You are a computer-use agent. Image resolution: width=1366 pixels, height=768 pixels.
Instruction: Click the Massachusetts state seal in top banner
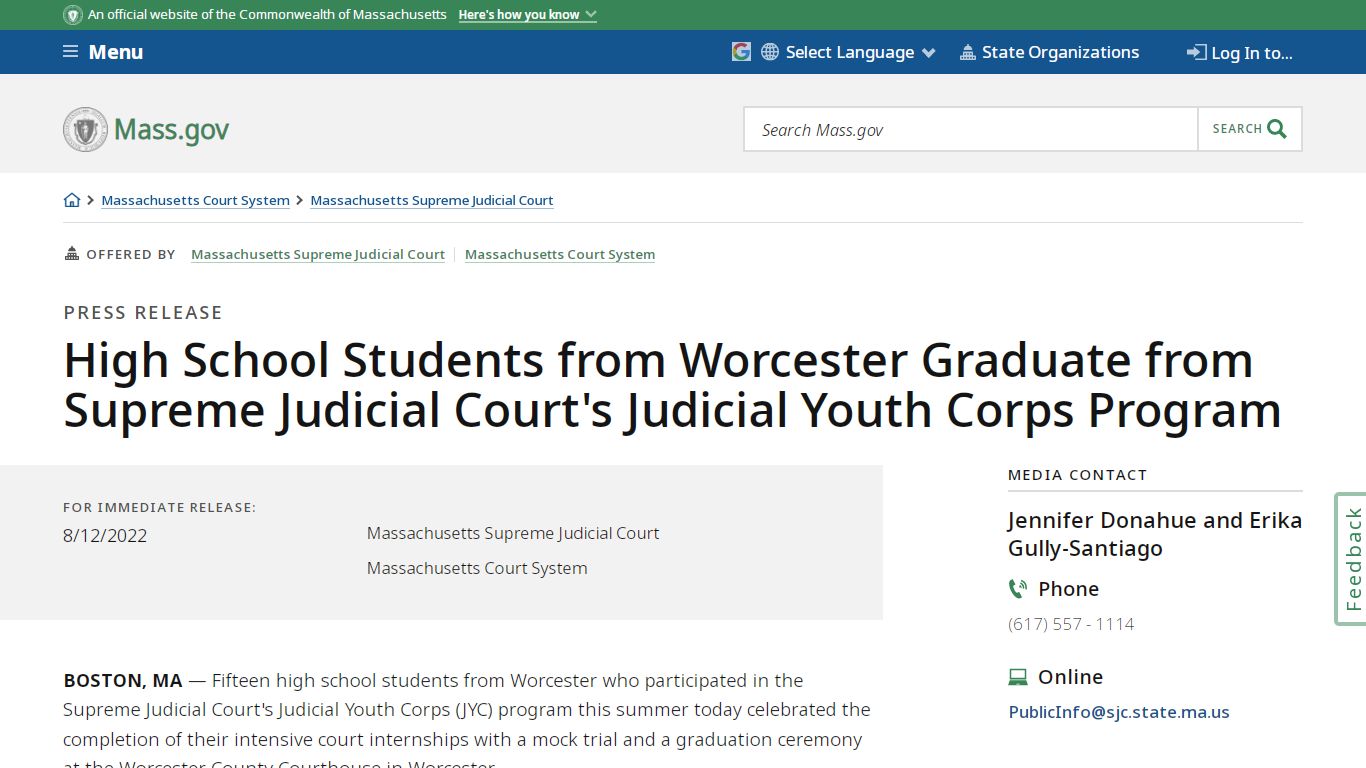pyautogui.click(x=73, y=15)
